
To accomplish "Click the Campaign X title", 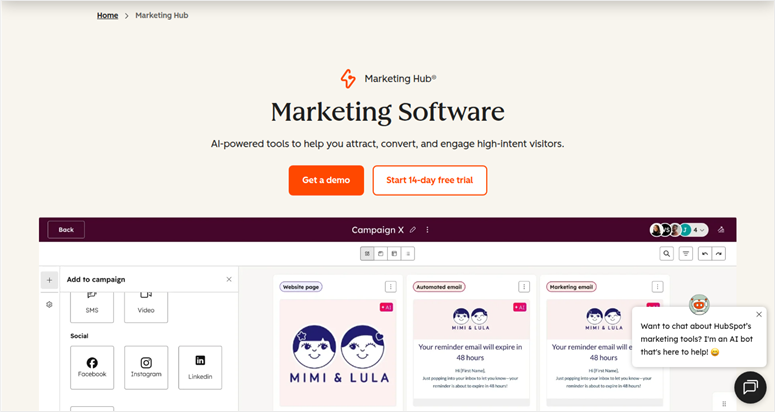I will tap(378, 230).
